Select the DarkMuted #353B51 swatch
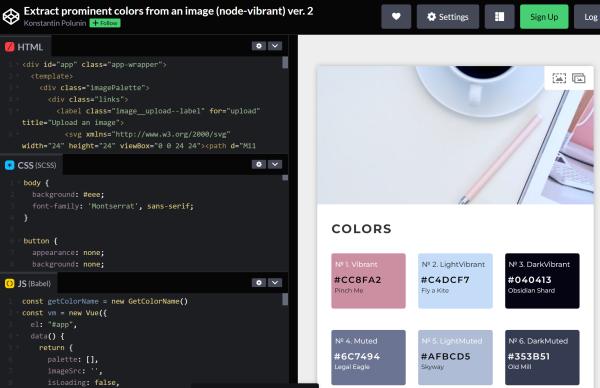The width and height of the screenshot is (600, 388). 542,357
